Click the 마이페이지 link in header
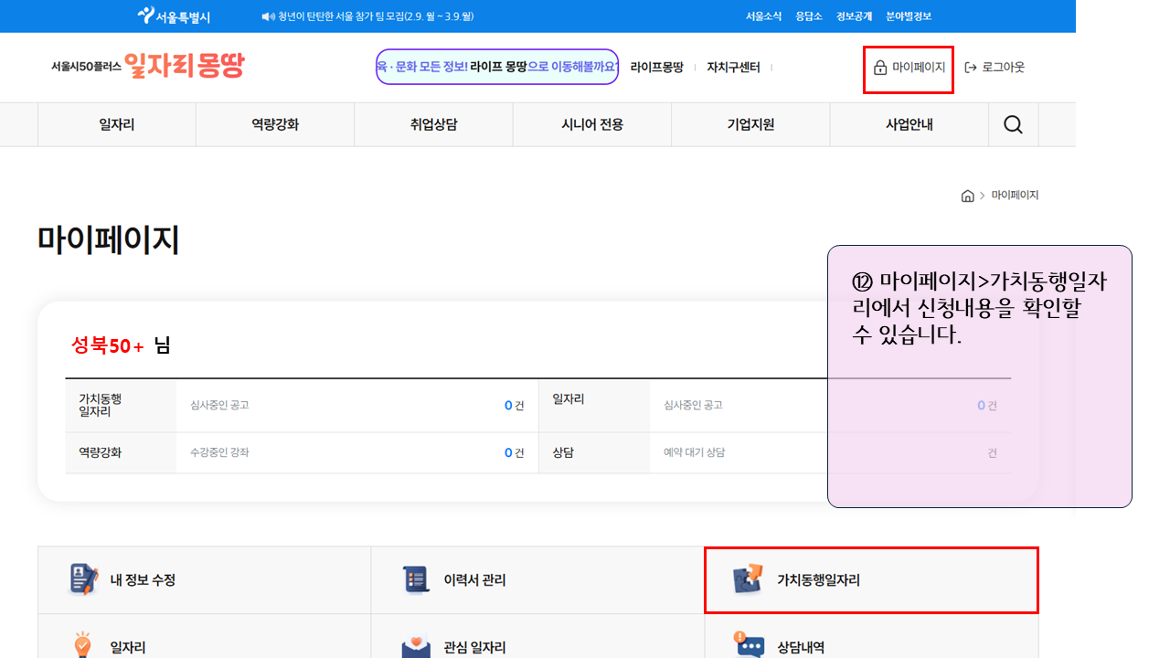The height and width of the screenshot is (658, 1170). pyautogui.click(x=909, y=68)
